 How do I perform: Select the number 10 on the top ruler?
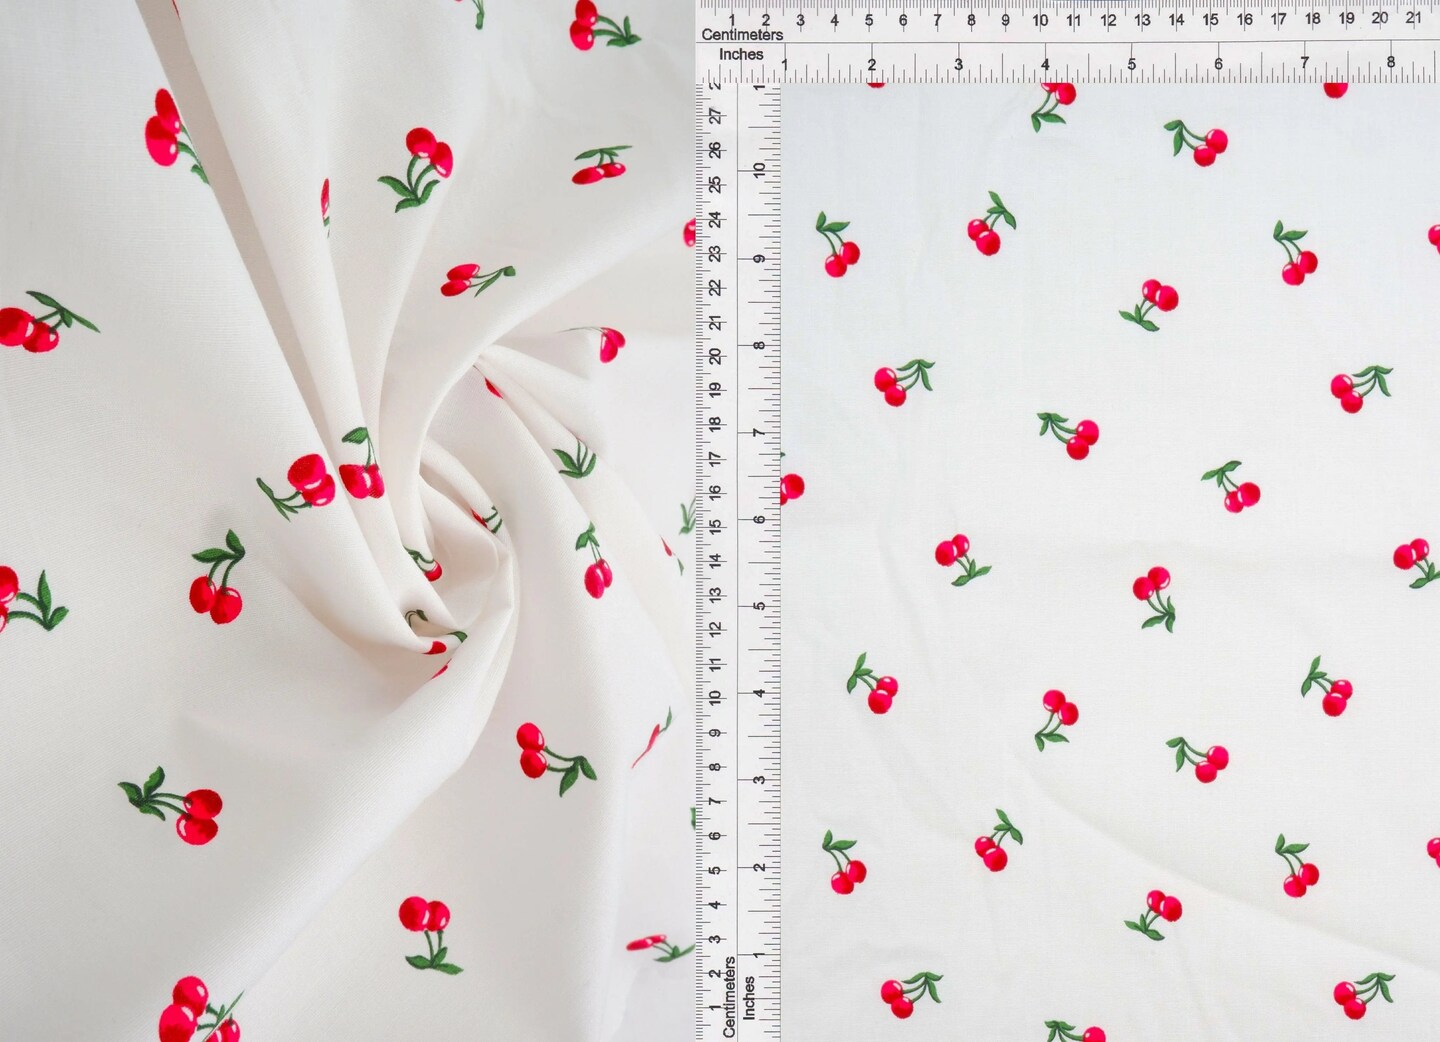pos(1040,18)
